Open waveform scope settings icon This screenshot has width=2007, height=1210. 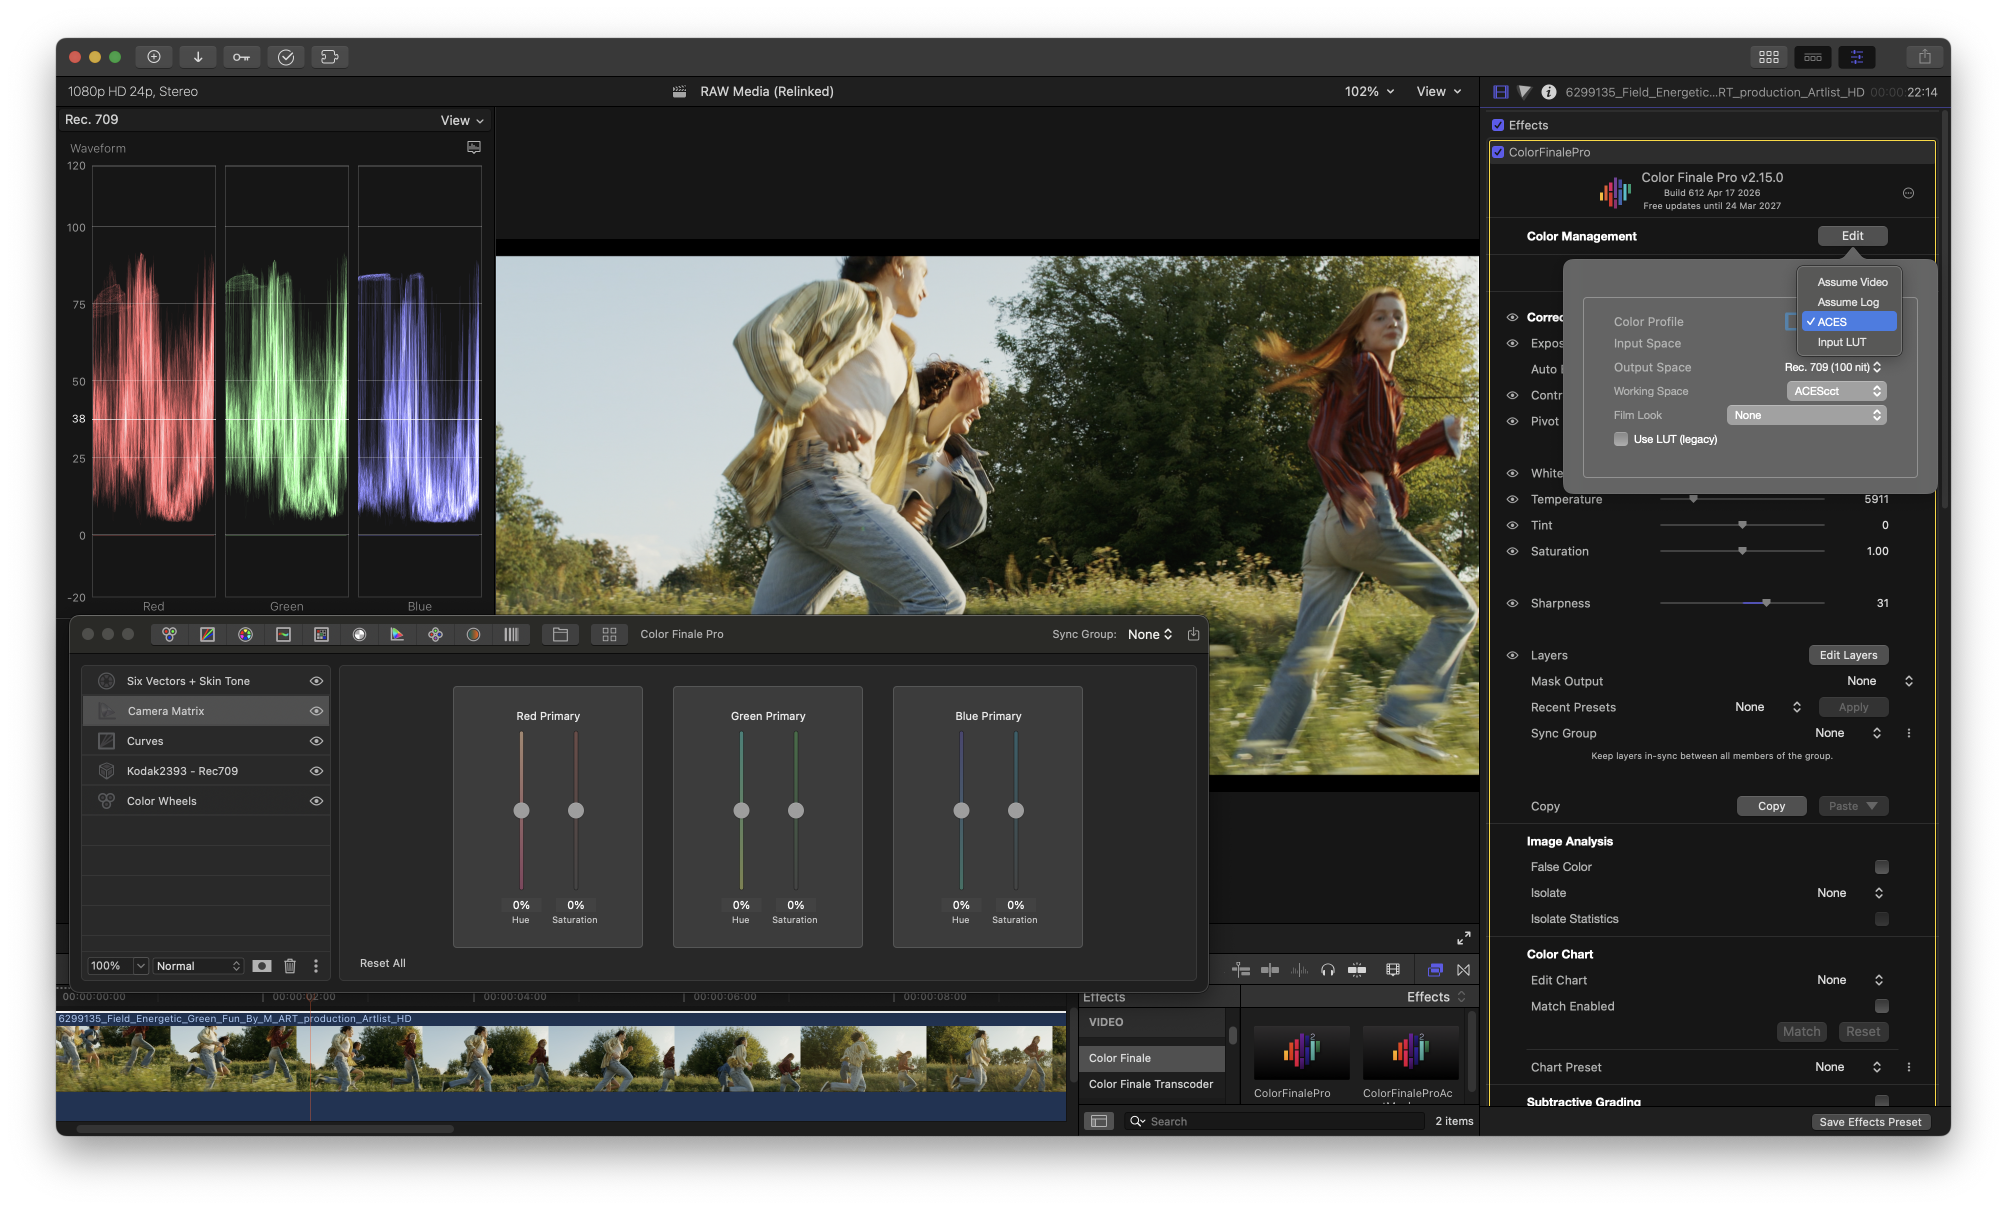click(474, 148)
